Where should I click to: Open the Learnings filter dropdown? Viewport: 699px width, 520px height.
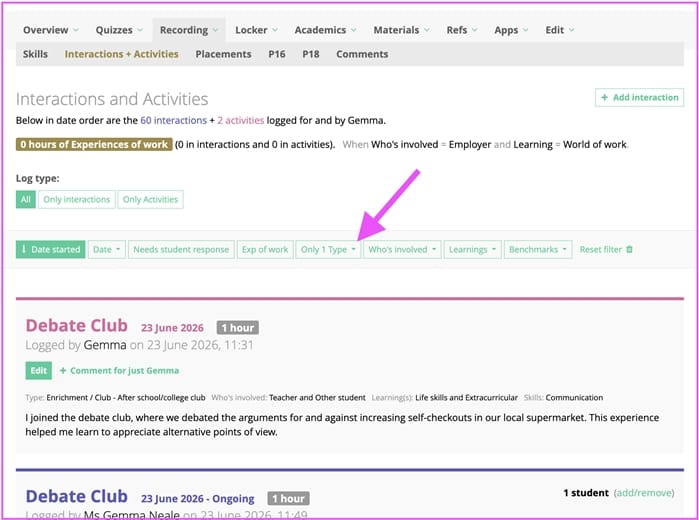pos(473,249)
